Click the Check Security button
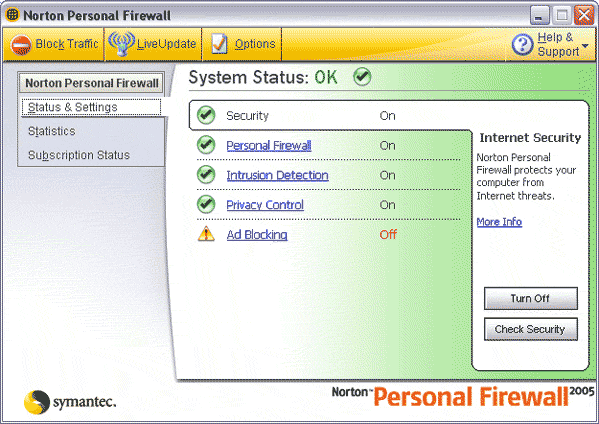The height and width of the screenshot is (424, 599). click(531, 329)
